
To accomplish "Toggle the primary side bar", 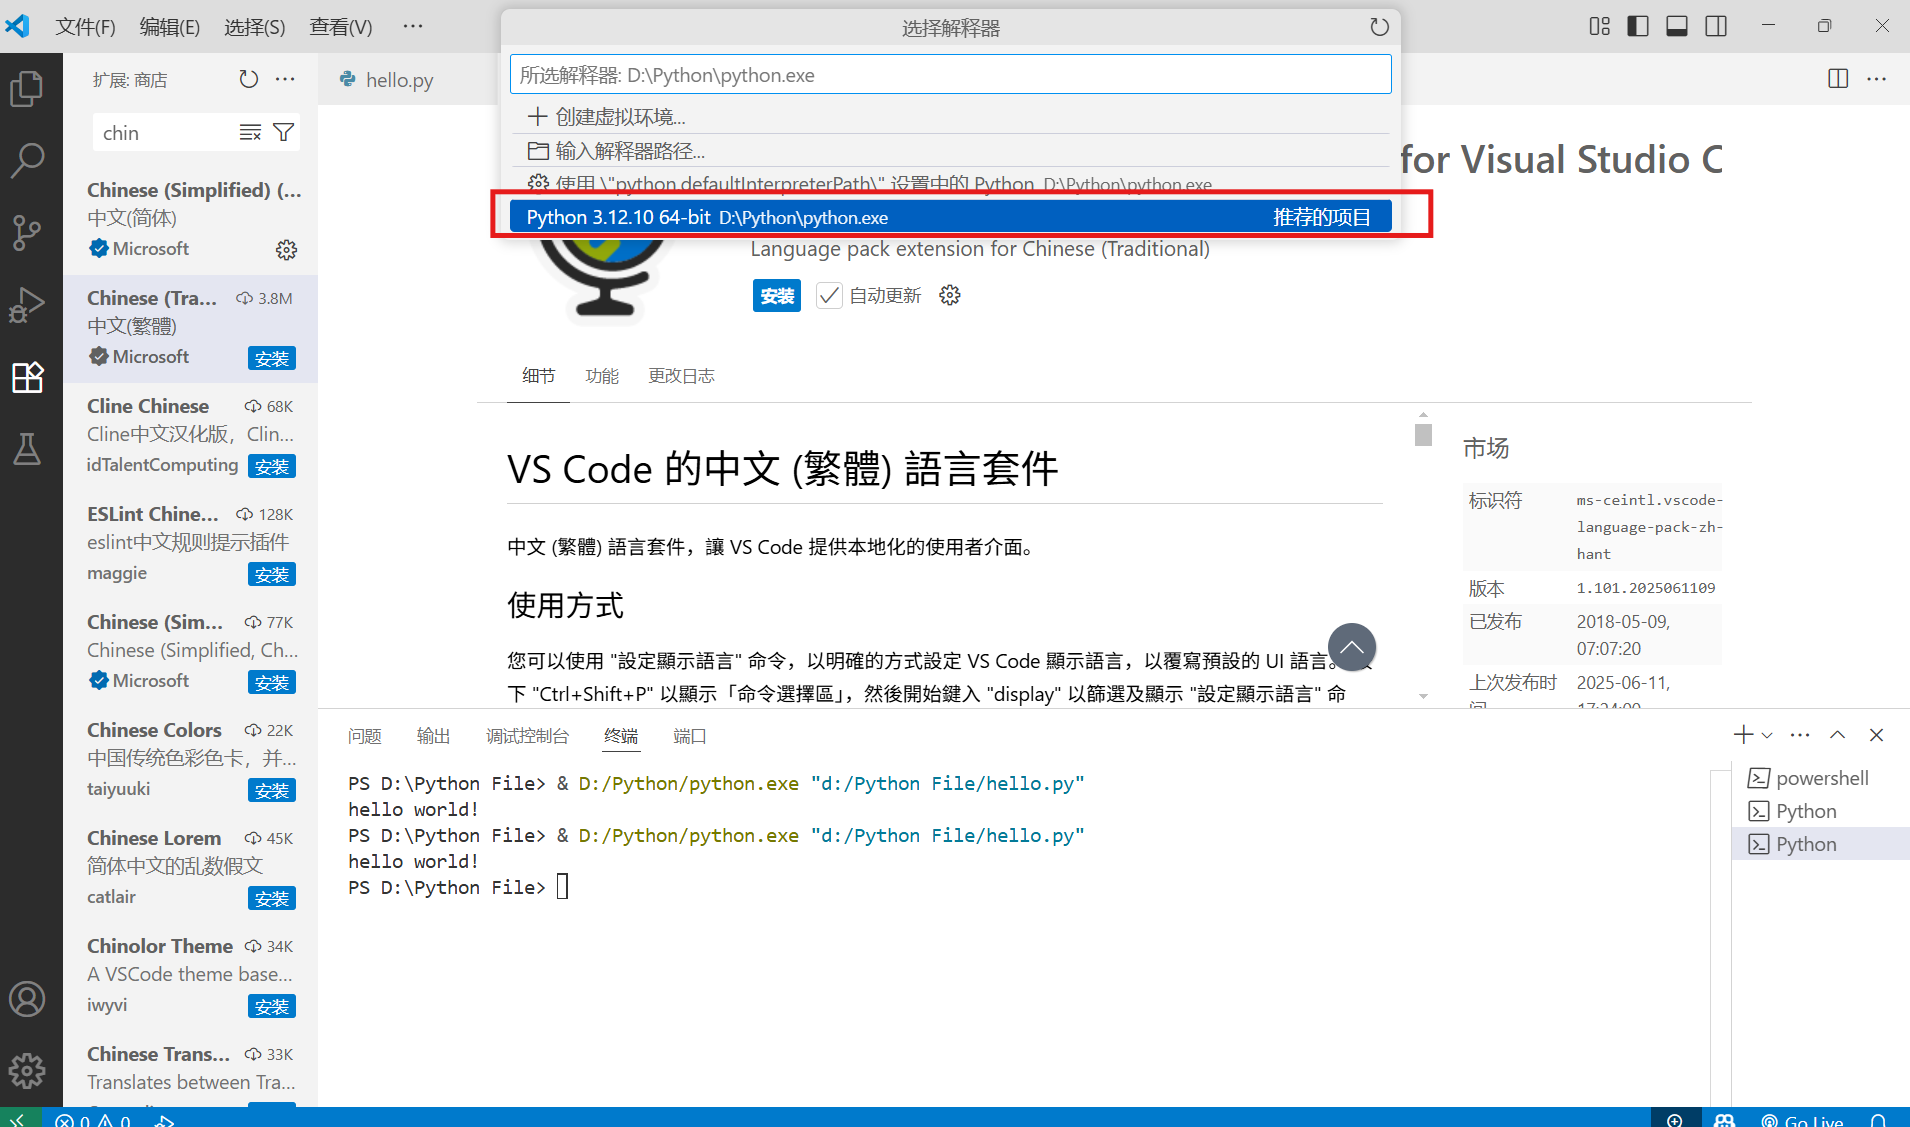I will [x=1638, y=26].
